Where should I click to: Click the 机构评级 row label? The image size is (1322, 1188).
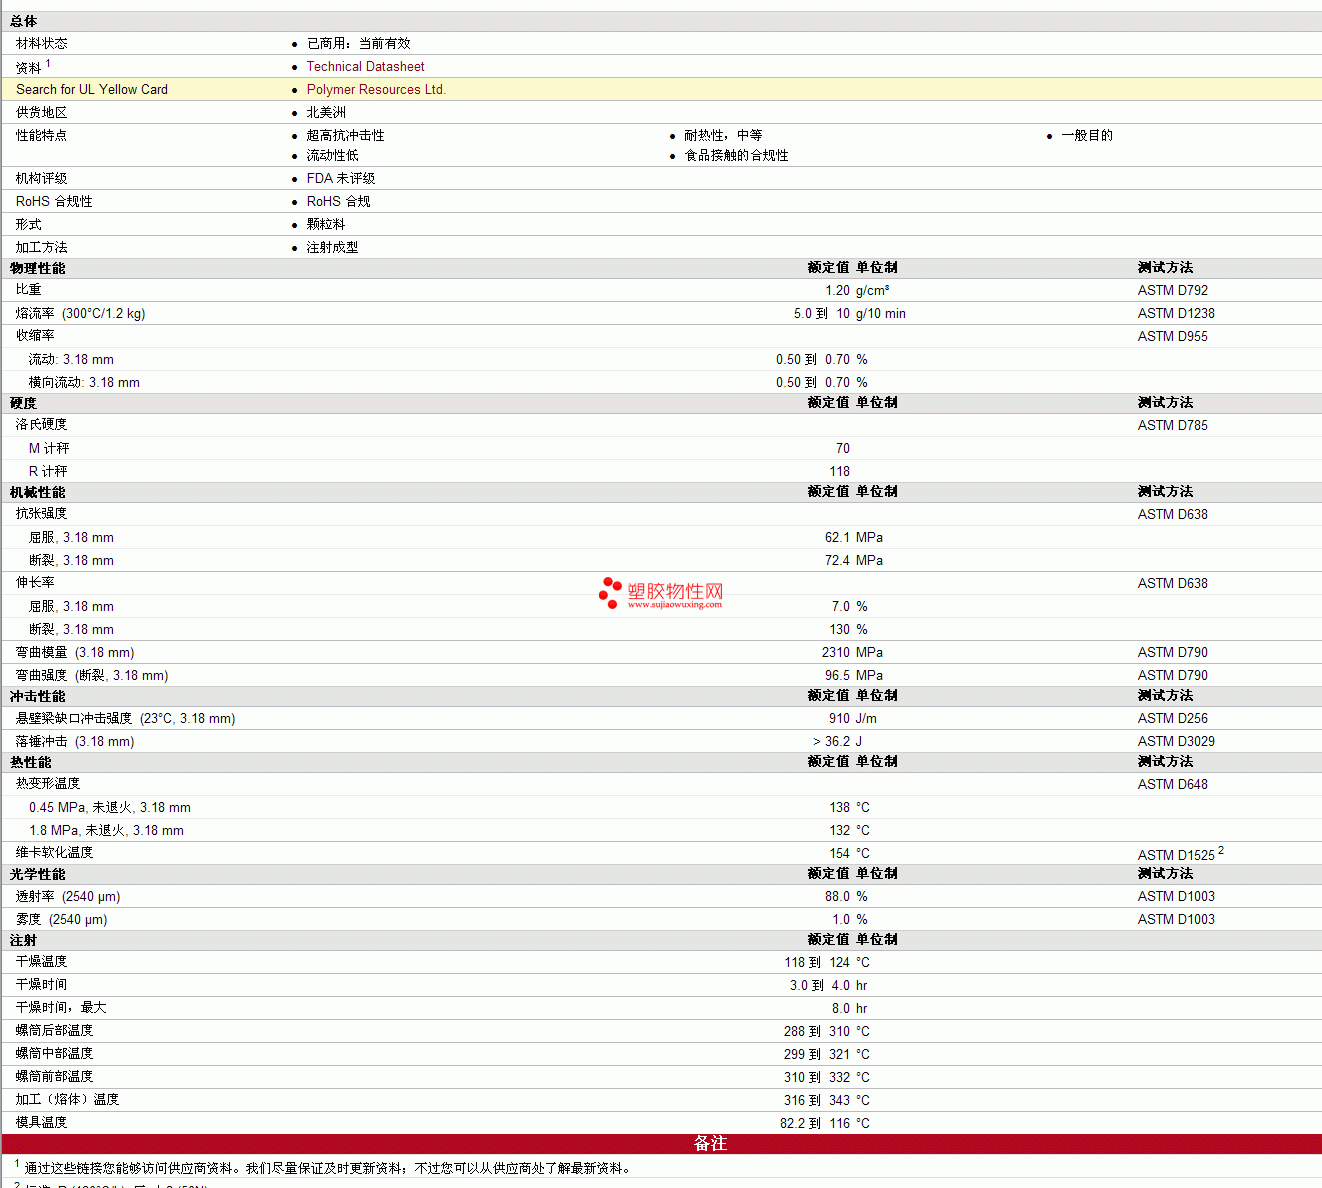[x=42, y=178]
